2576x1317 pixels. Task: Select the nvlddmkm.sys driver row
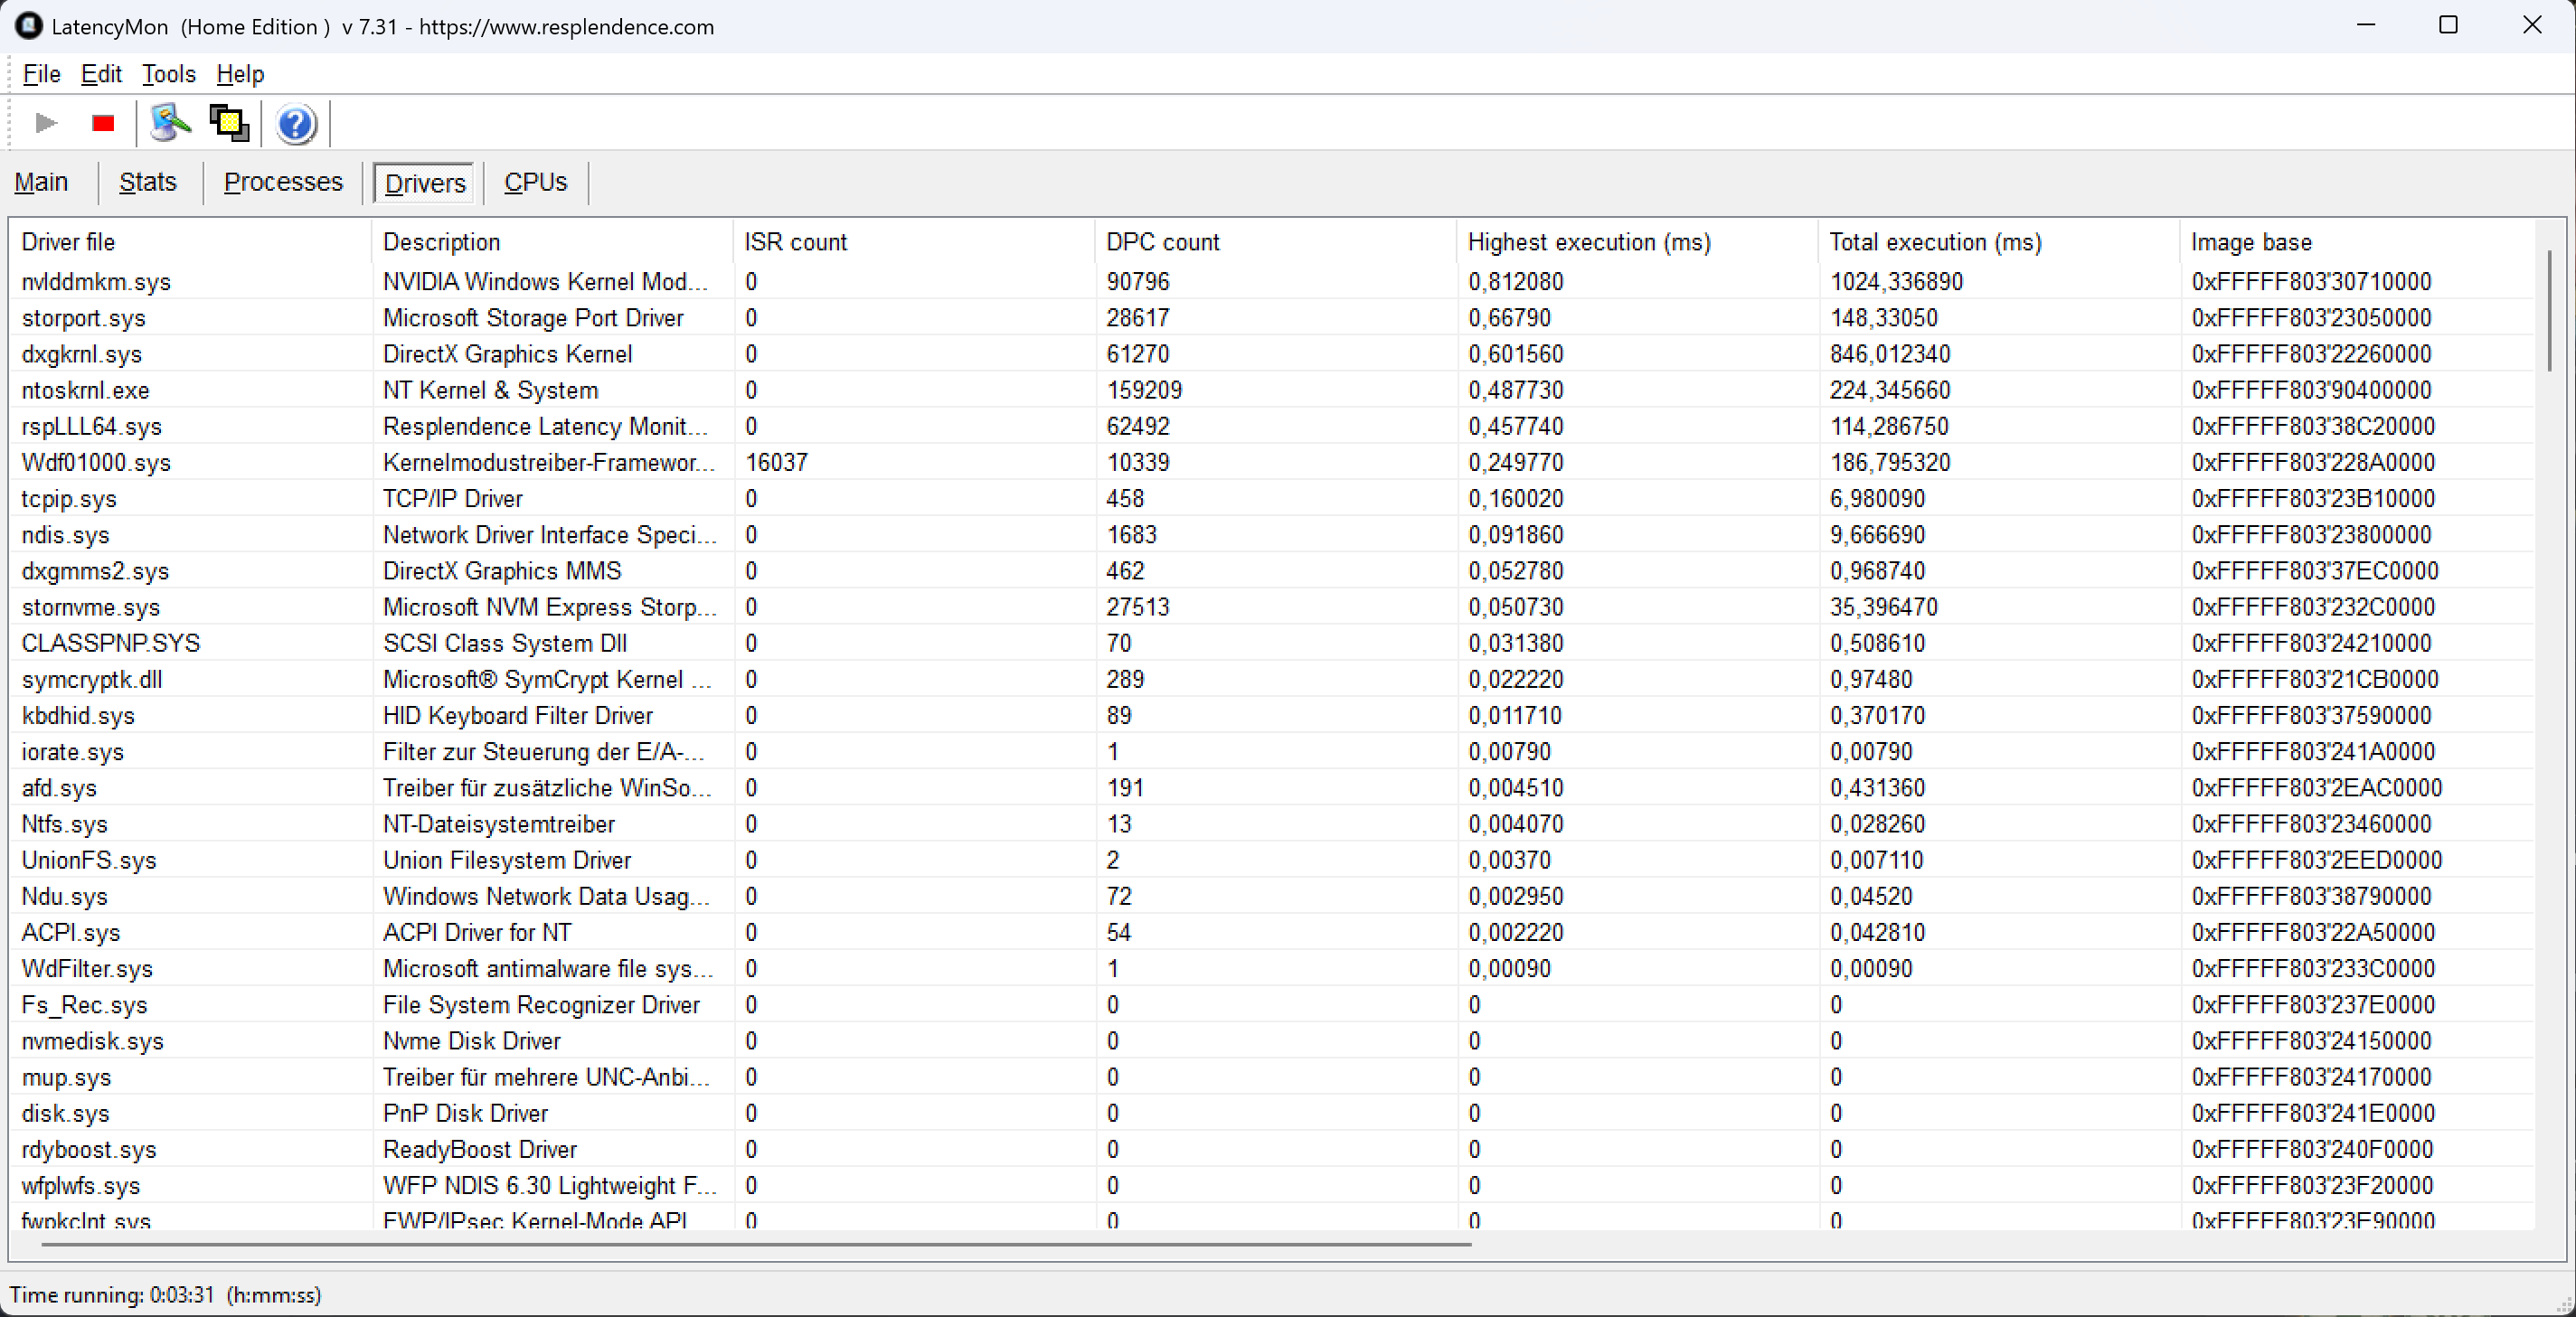click(96, 282)
